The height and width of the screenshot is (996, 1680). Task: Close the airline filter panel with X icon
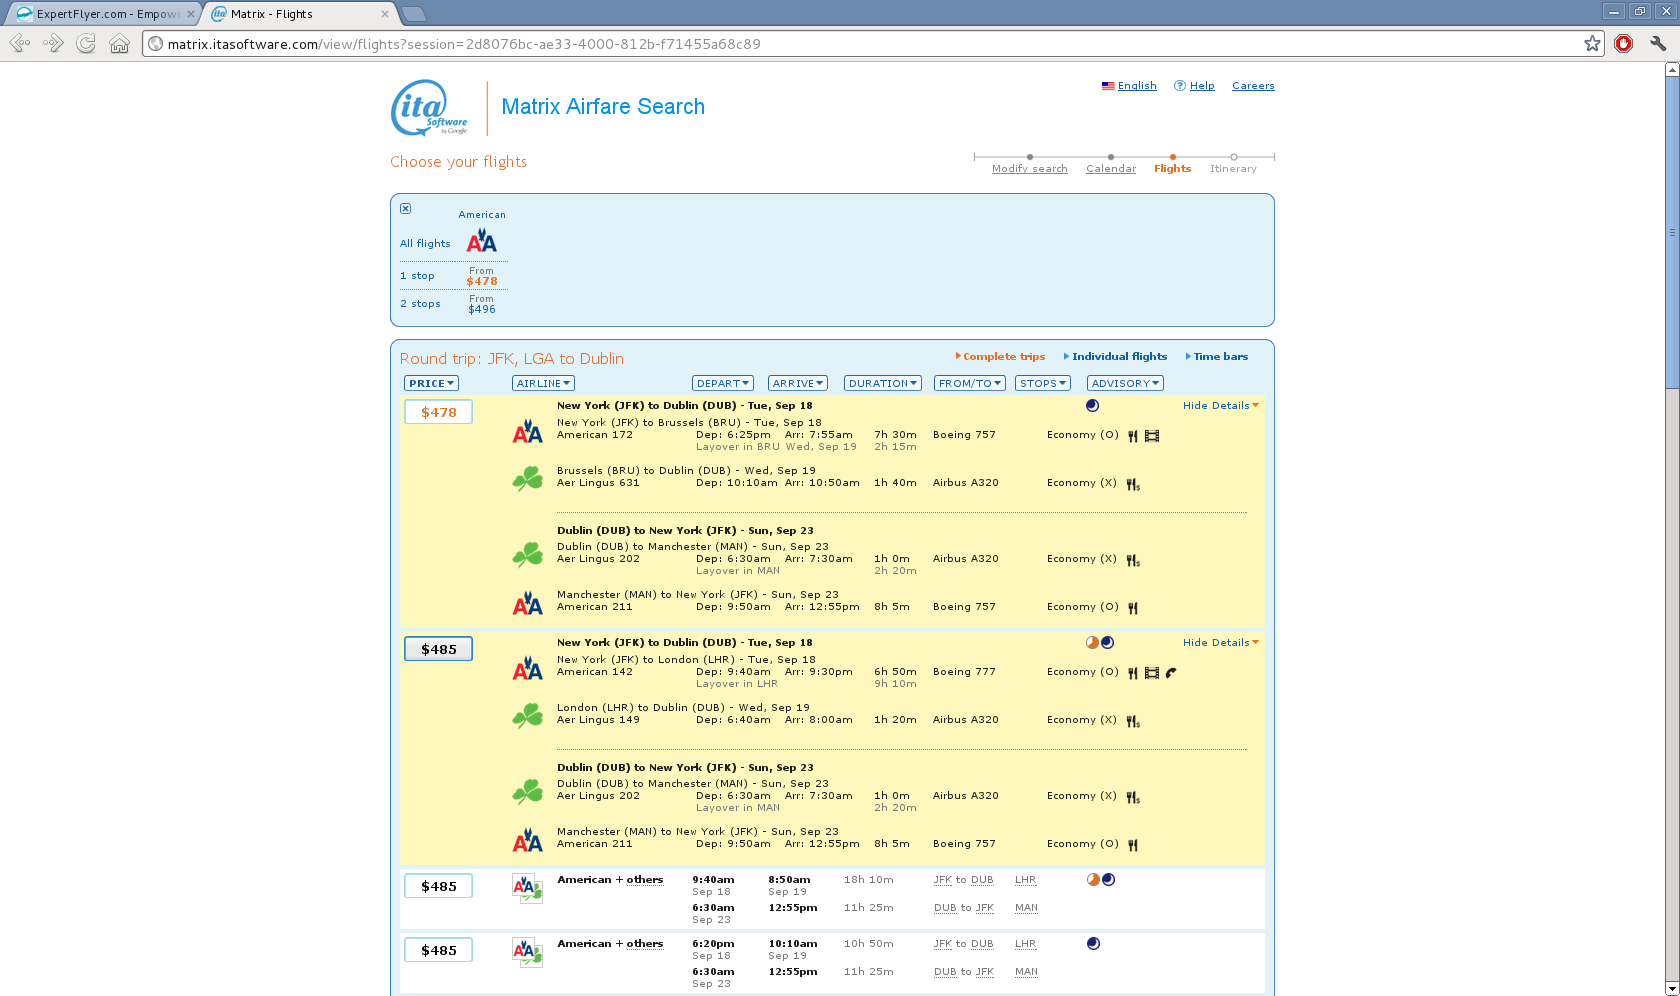405,209
